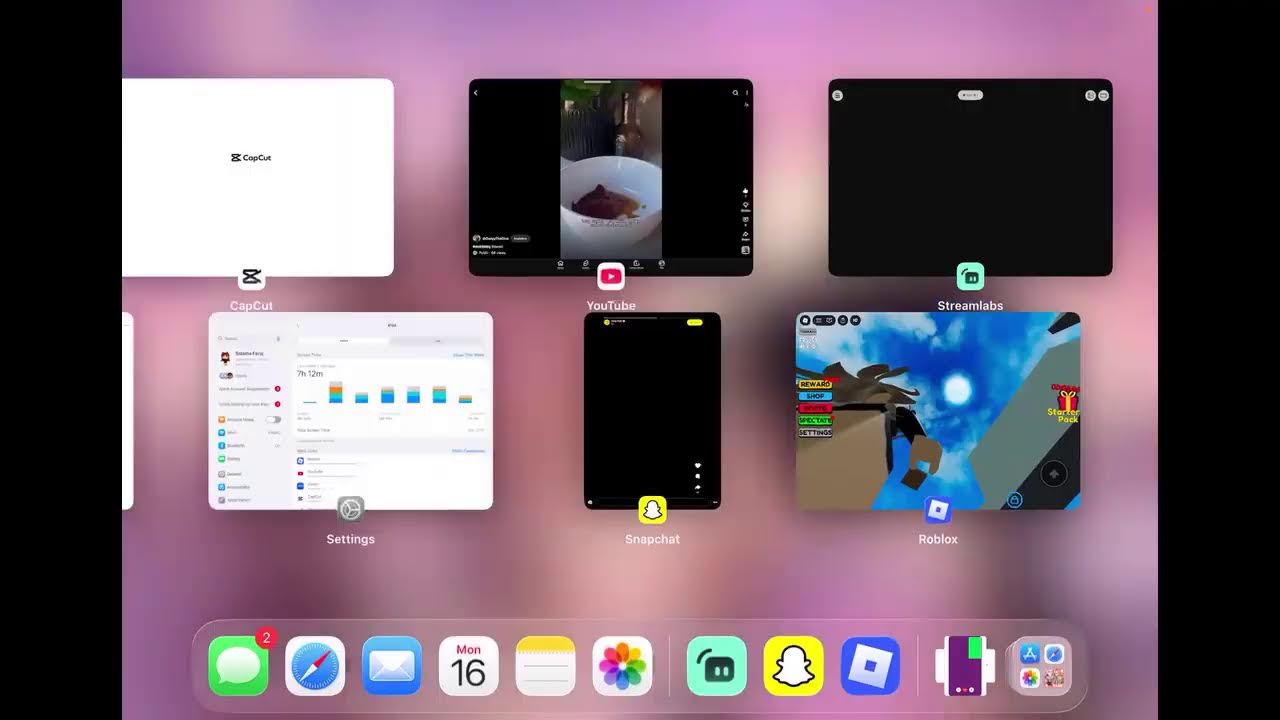Viewport: 1280px width, 720px height.
Task: Open the App Library folder in the dock
Action: point(1041,666)
